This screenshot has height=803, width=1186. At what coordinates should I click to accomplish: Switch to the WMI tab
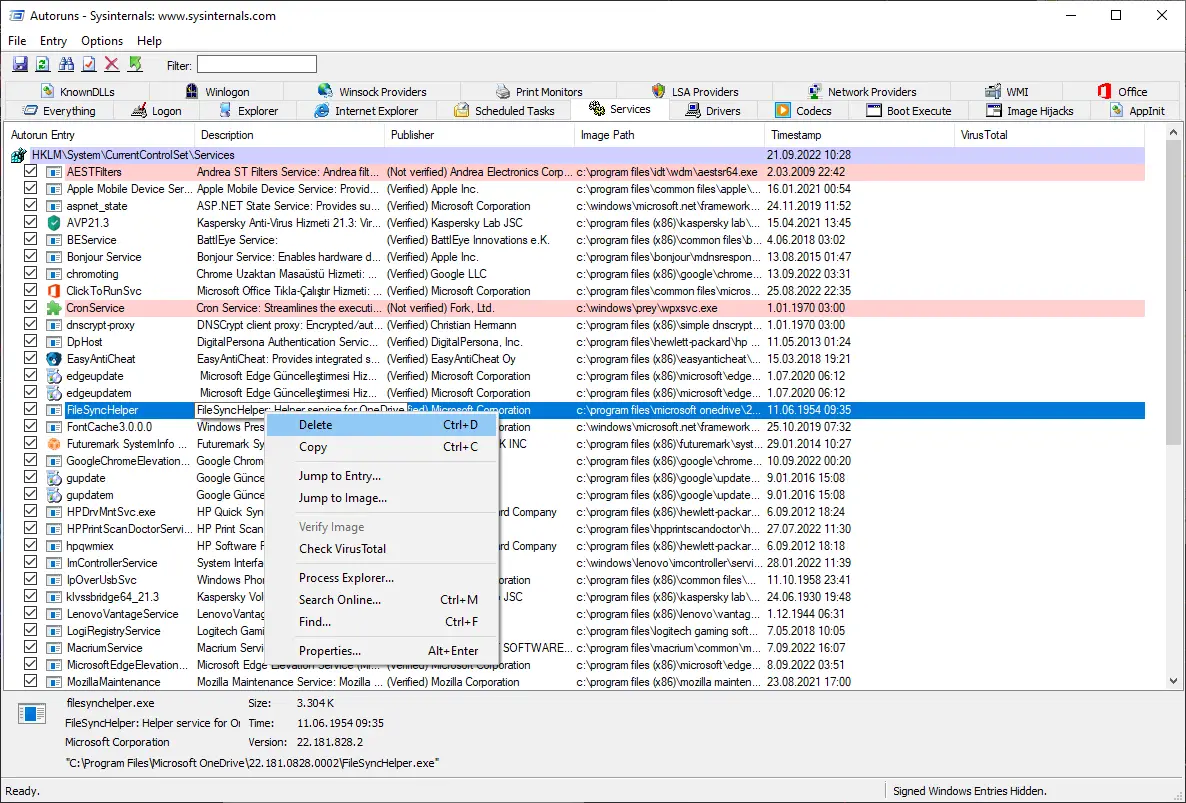coord(1007,91)
